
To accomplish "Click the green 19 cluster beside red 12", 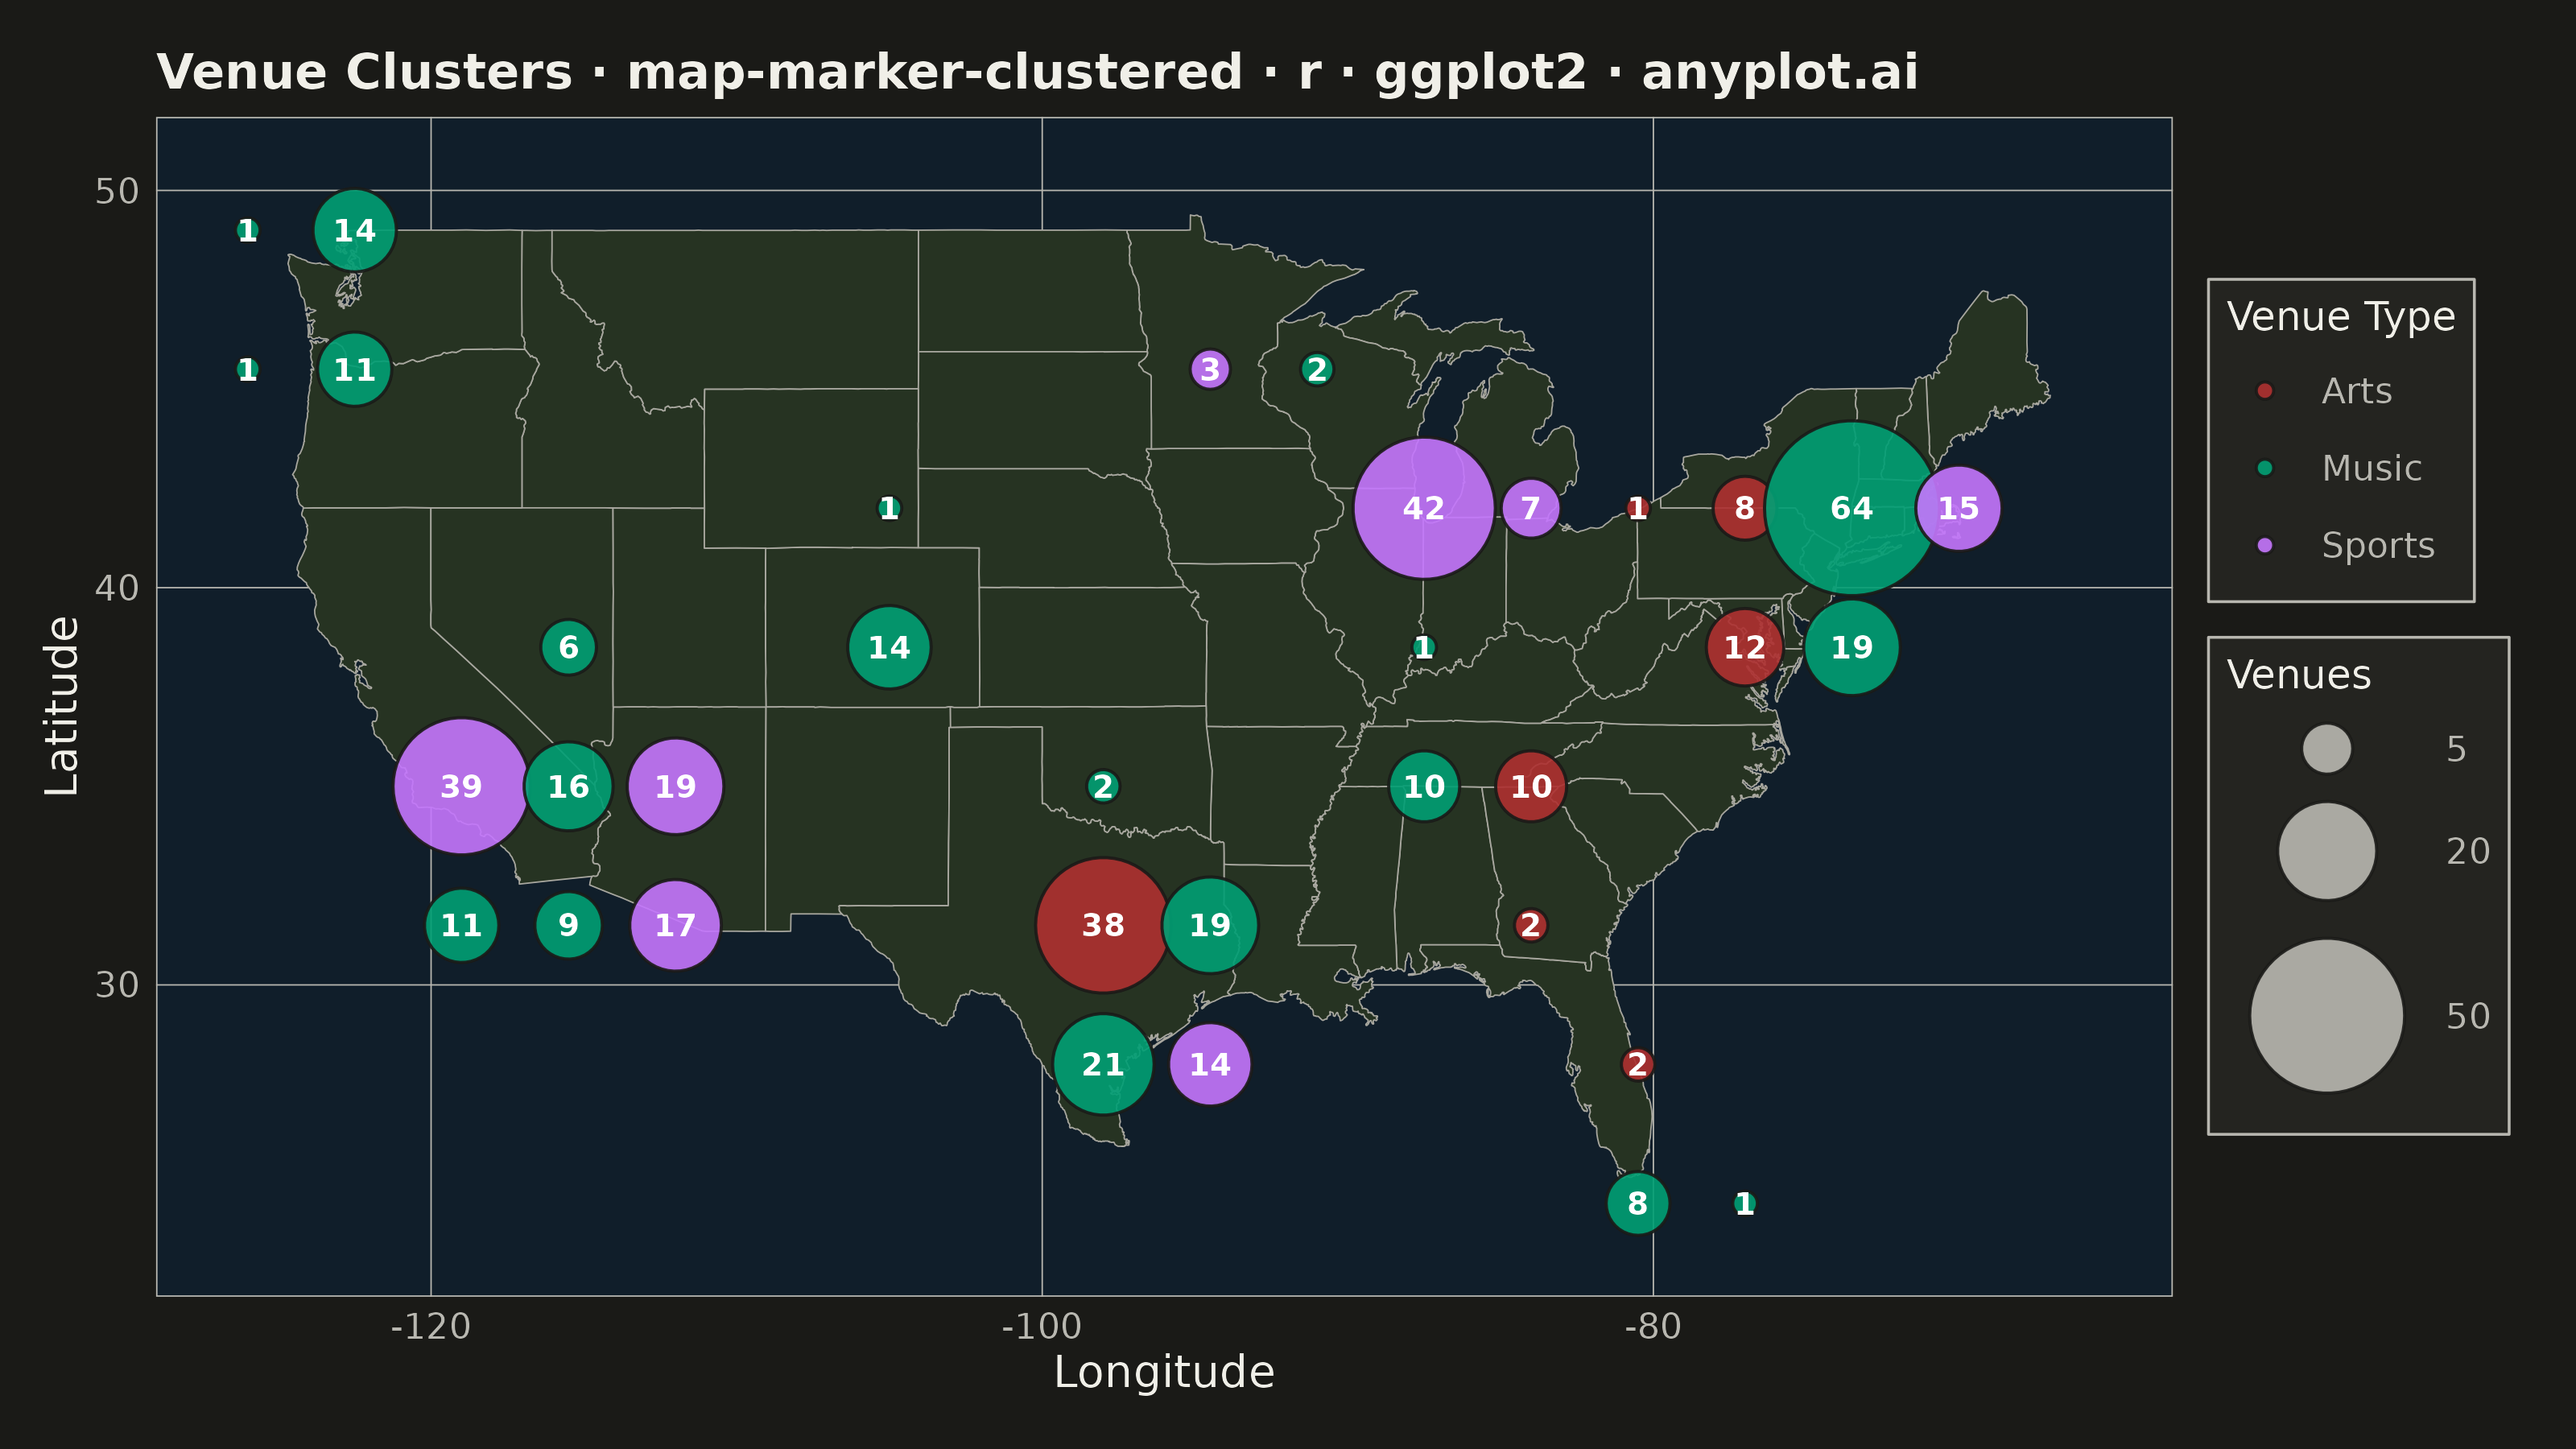I will click(1851, 647).
